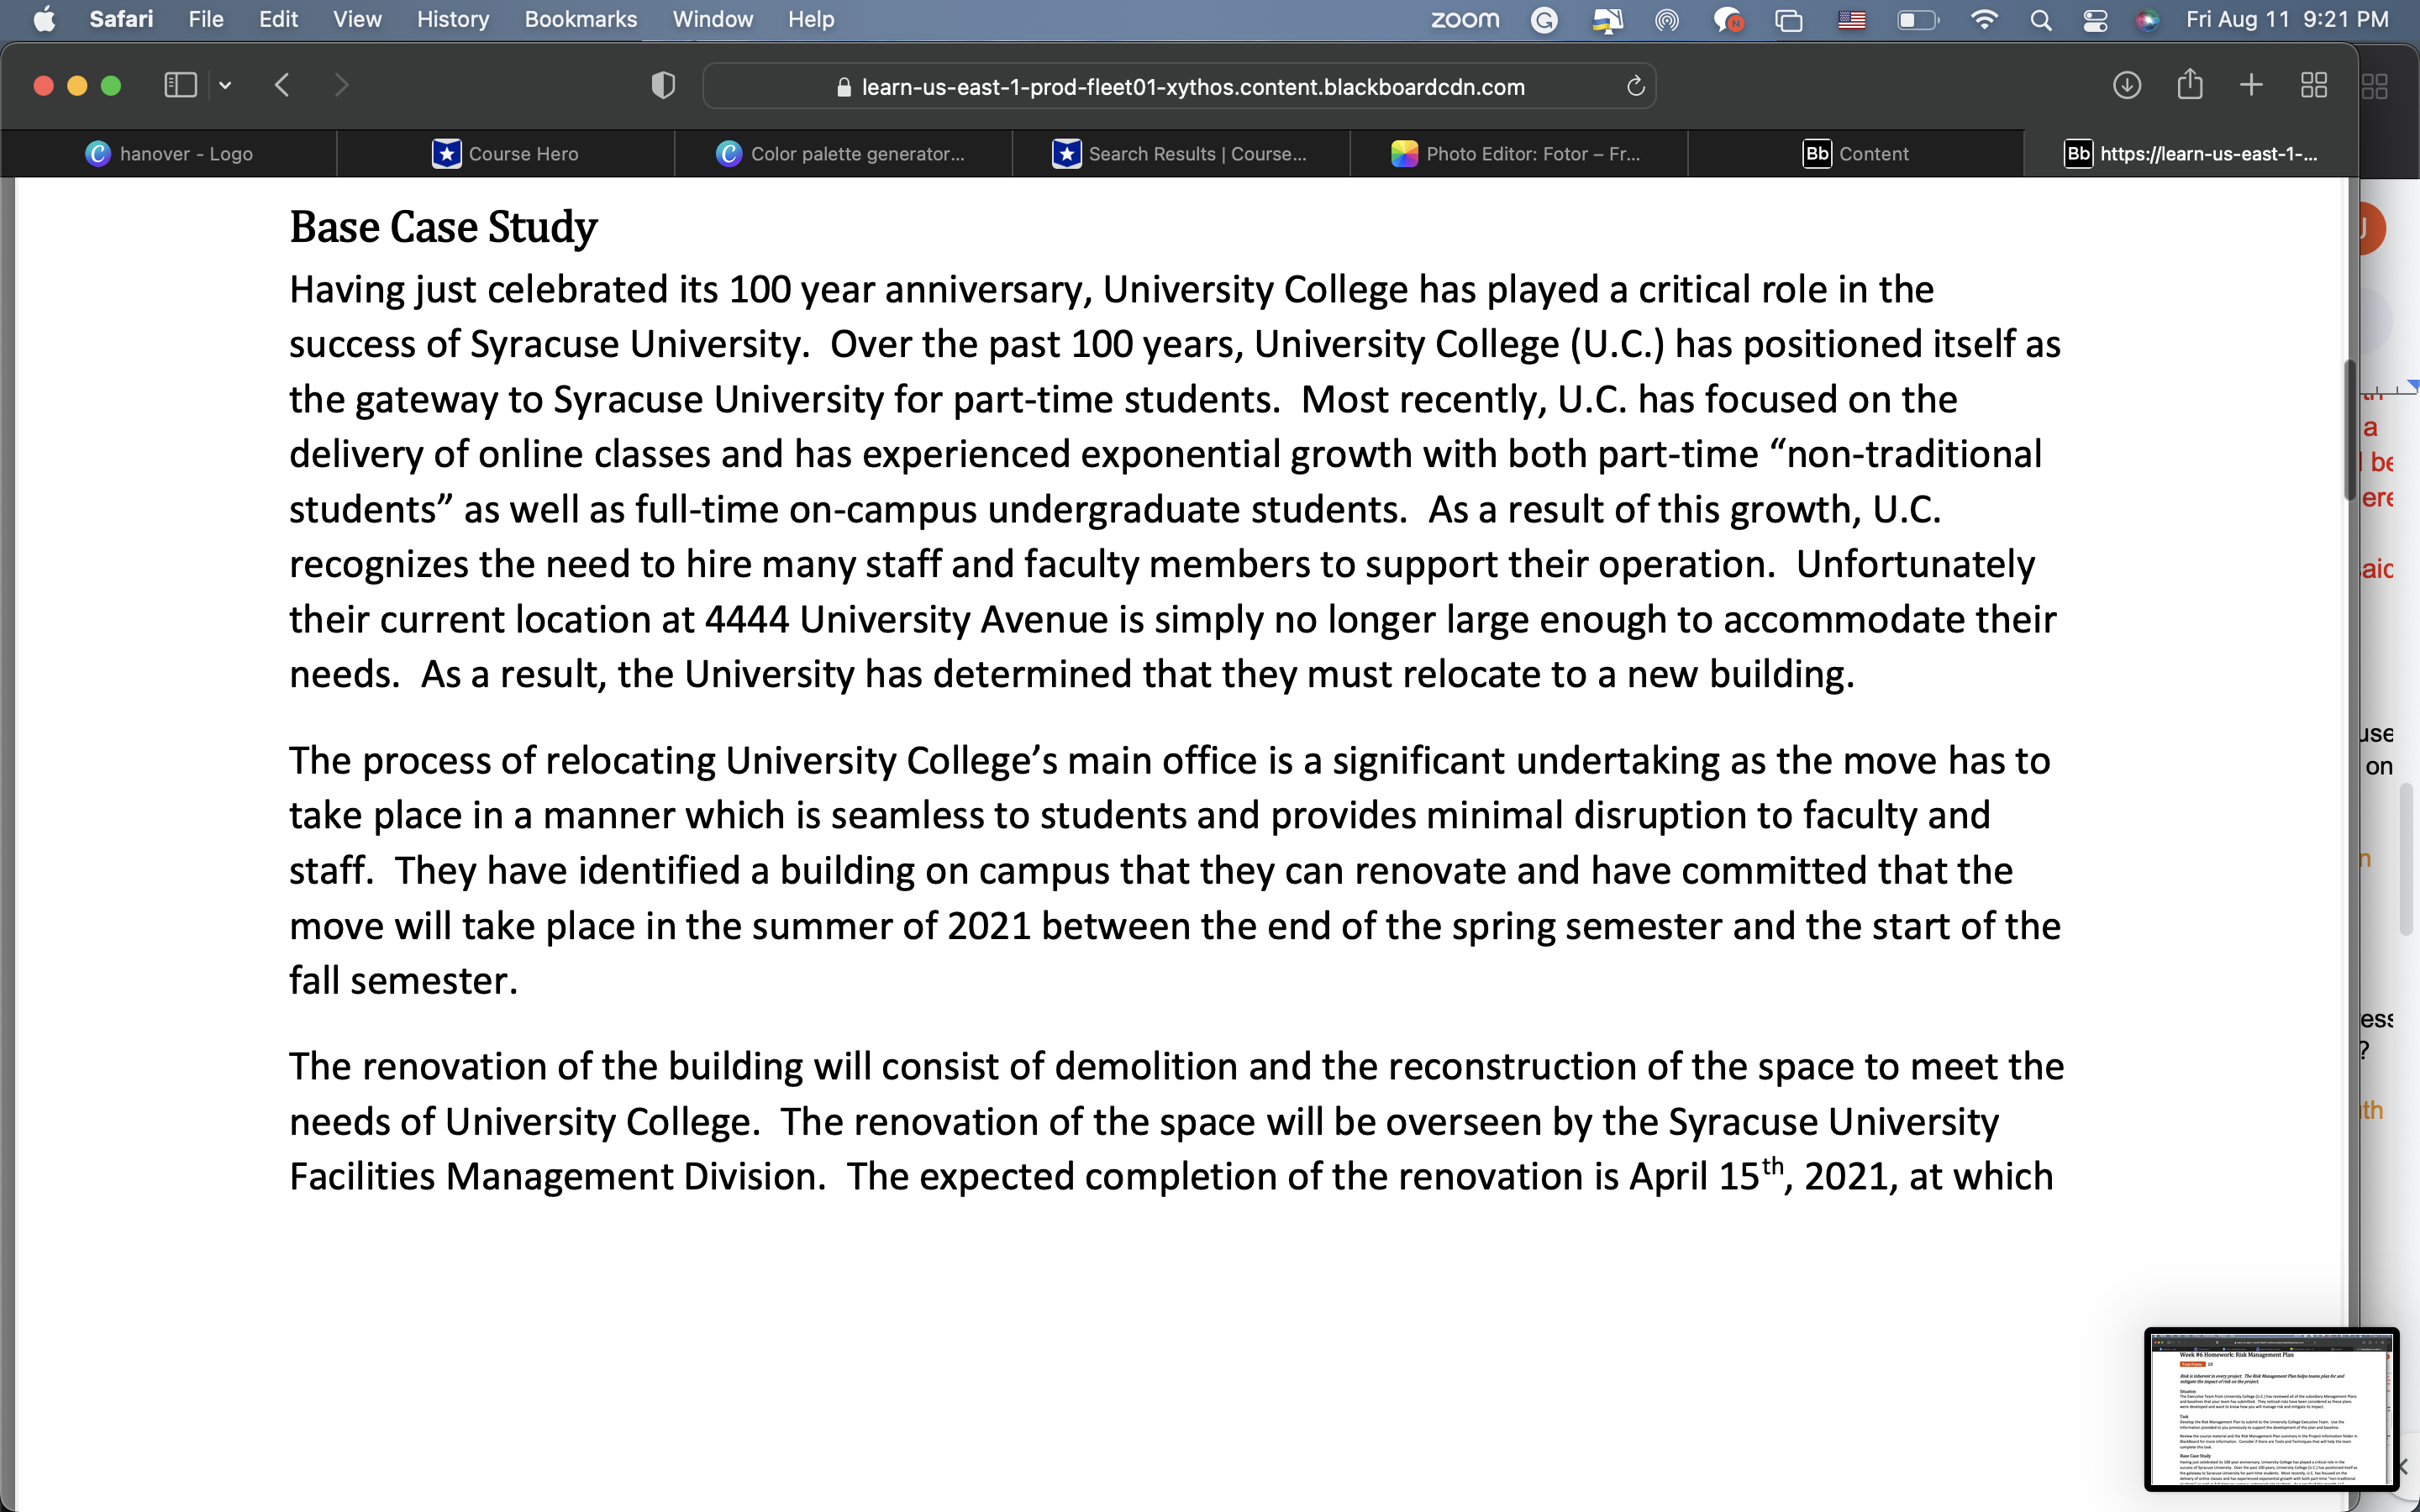Image resolution: width=2420 pixels, height=1512 pixels.
Task: Toggle the Safari sidebar button
Action: point(180,85)
